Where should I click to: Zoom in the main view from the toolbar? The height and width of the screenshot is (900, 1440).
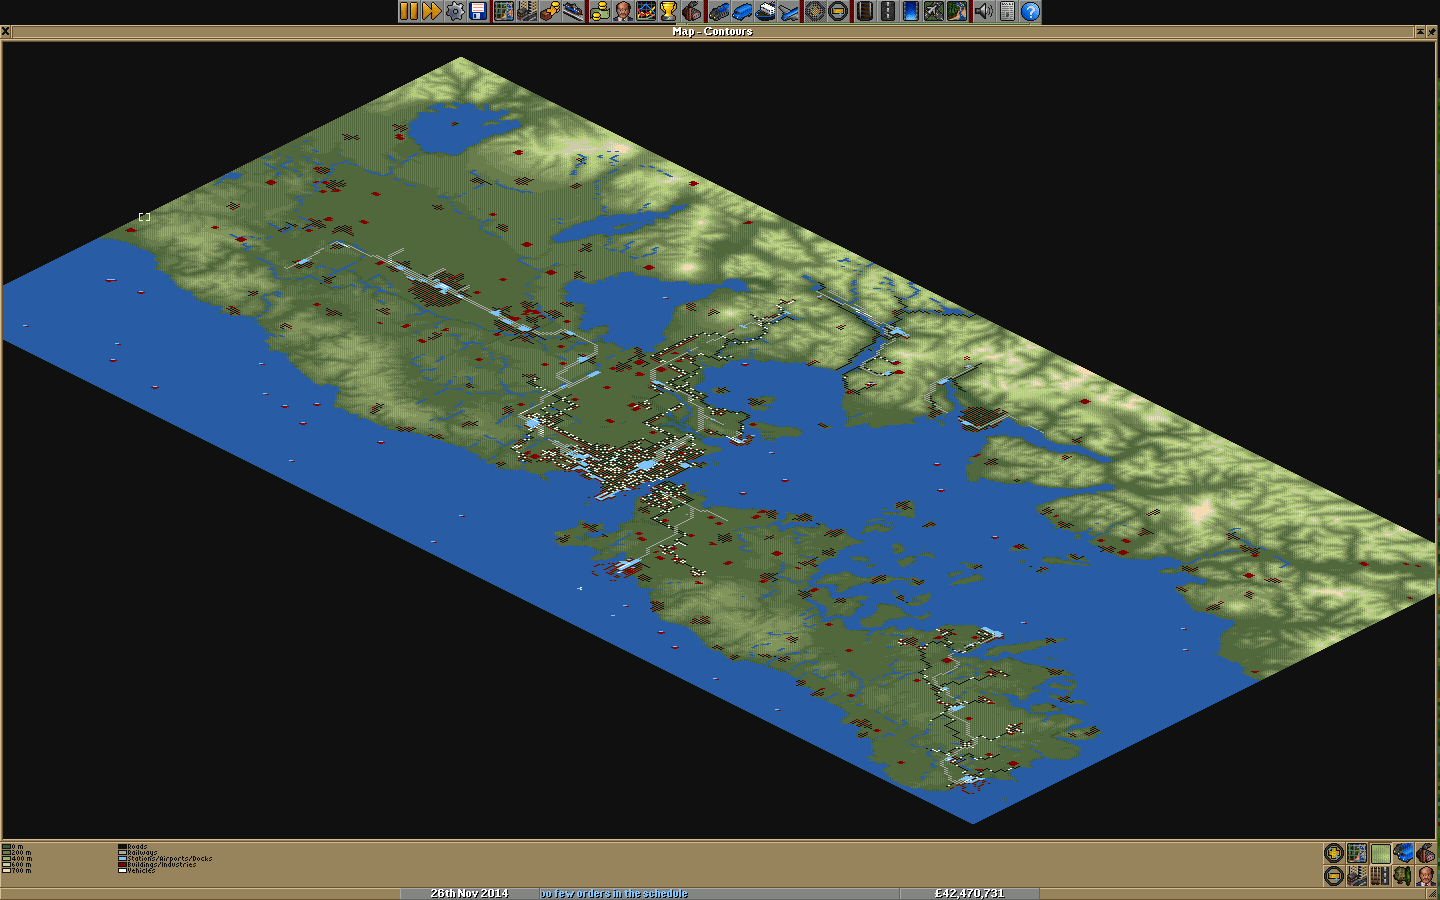pos(815,11)
